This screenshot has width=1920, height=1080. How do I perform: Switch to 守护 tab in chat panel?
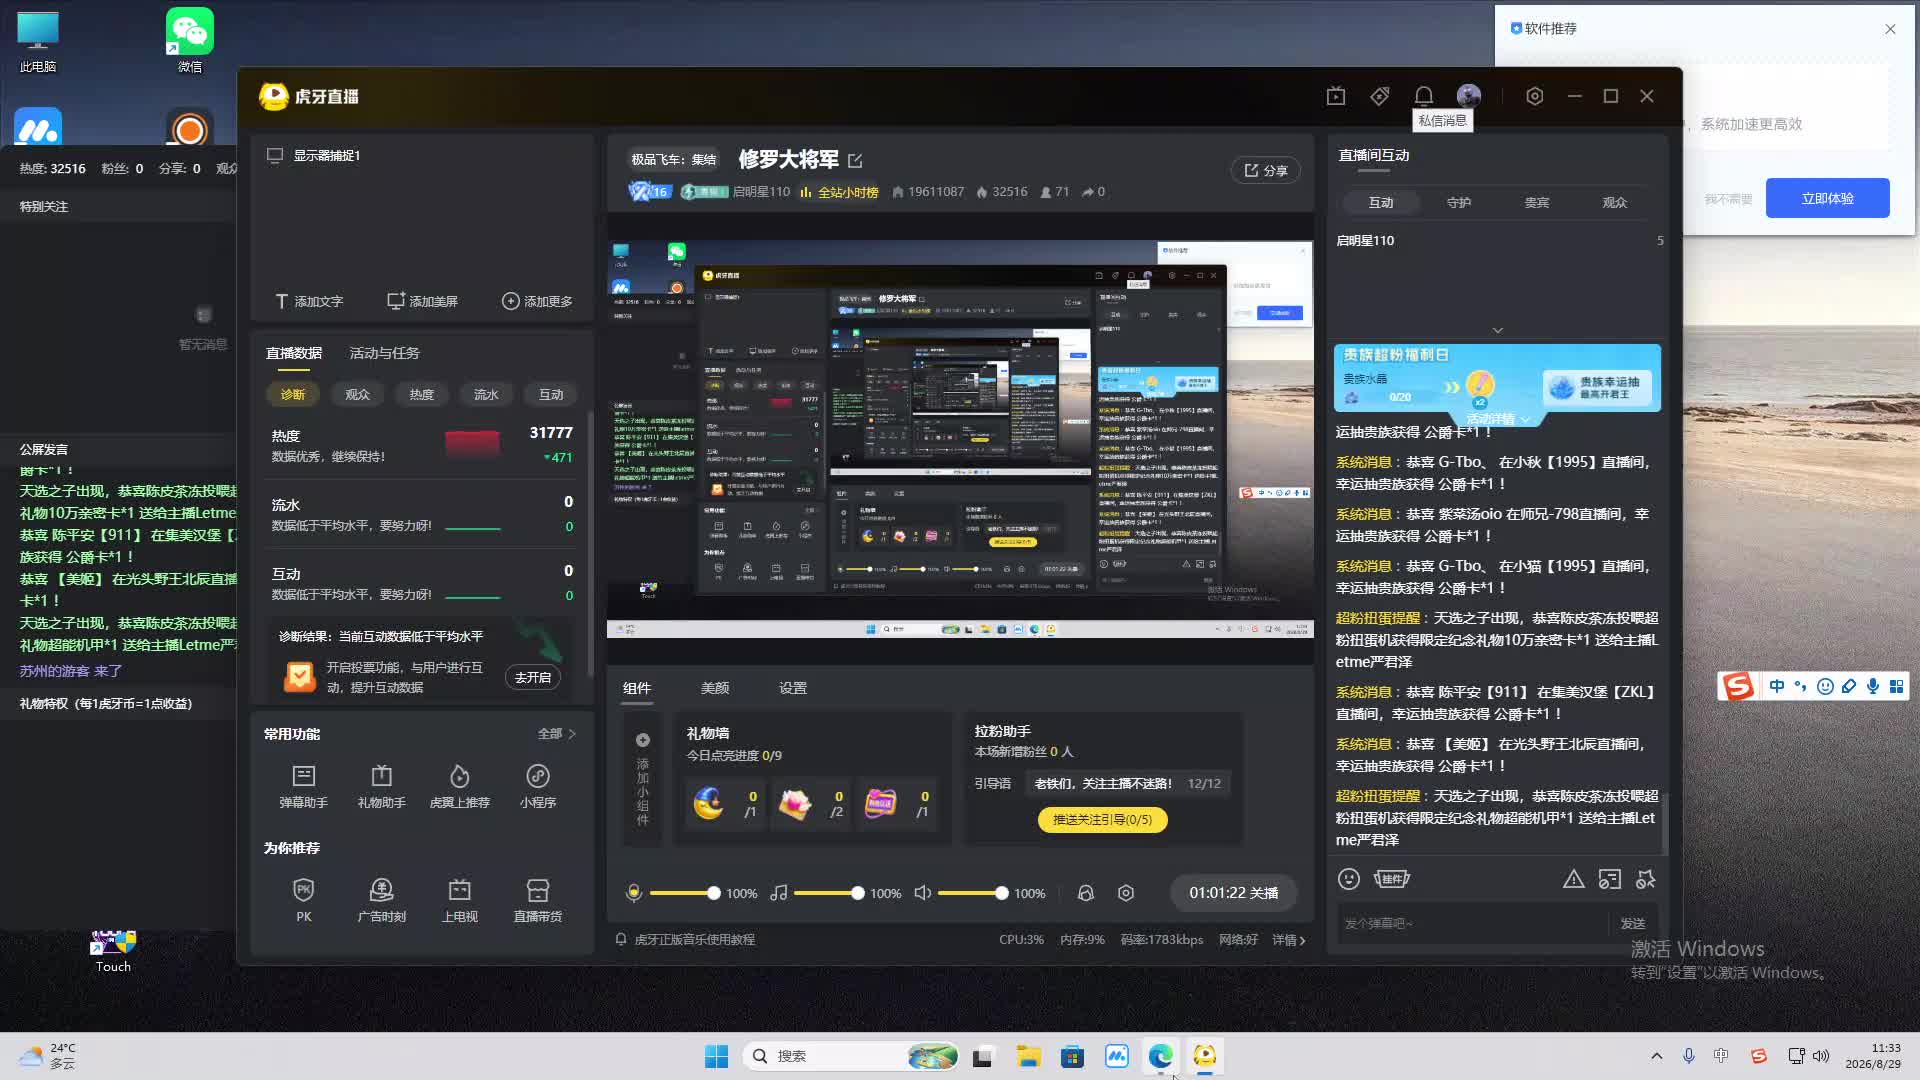point(1459,202)
